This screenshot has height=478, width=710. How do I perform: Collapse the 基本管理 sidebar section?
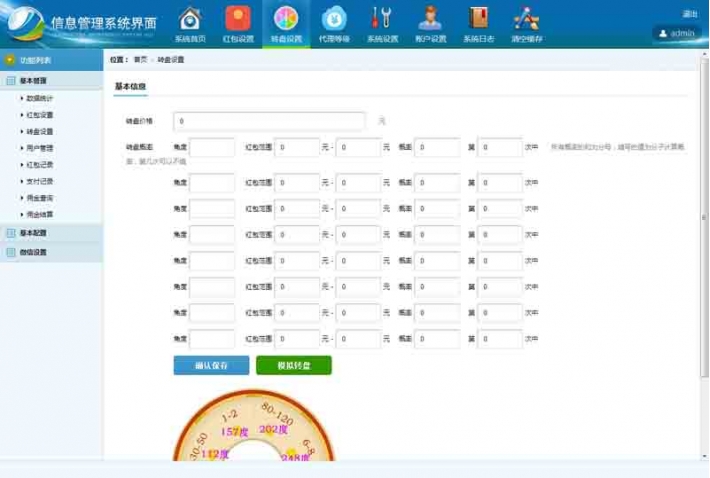33,80
